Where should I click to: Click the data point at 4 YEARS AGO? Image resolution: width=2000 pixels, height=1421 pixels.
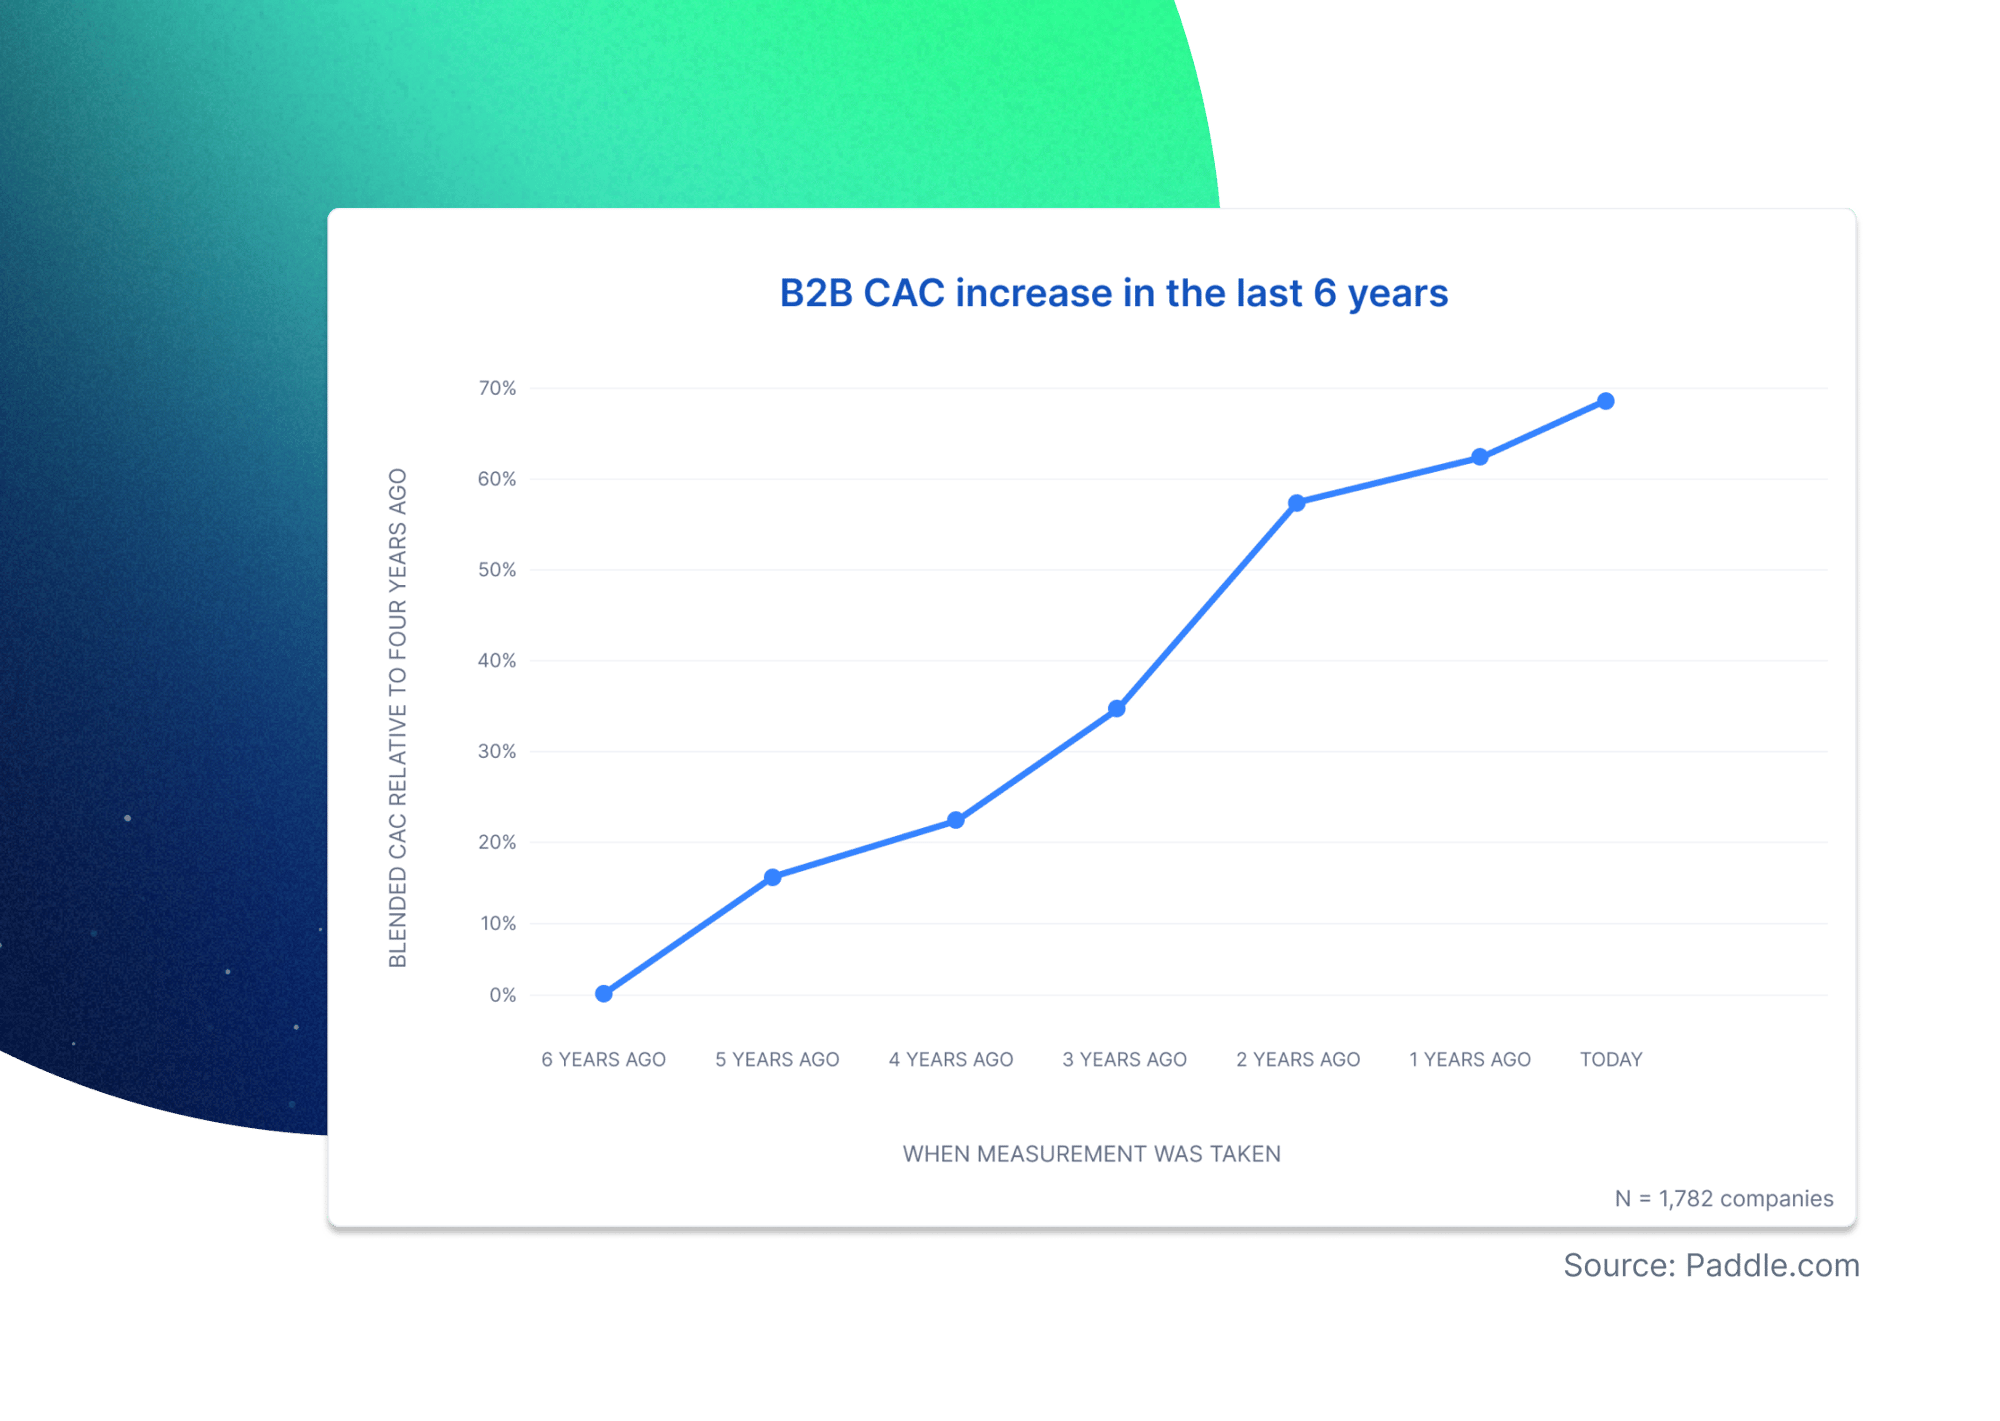pos(956,821)
